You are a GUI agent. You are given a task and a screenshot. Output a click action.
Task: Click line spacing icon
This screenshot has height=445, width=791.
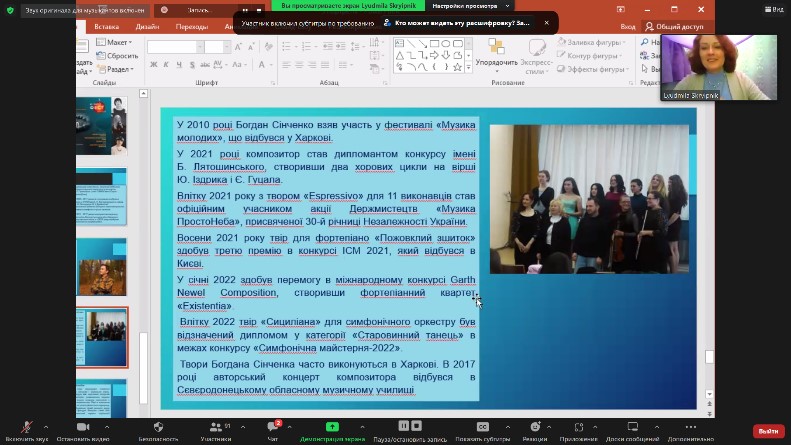pyautogui.click(x=355, y=46)
